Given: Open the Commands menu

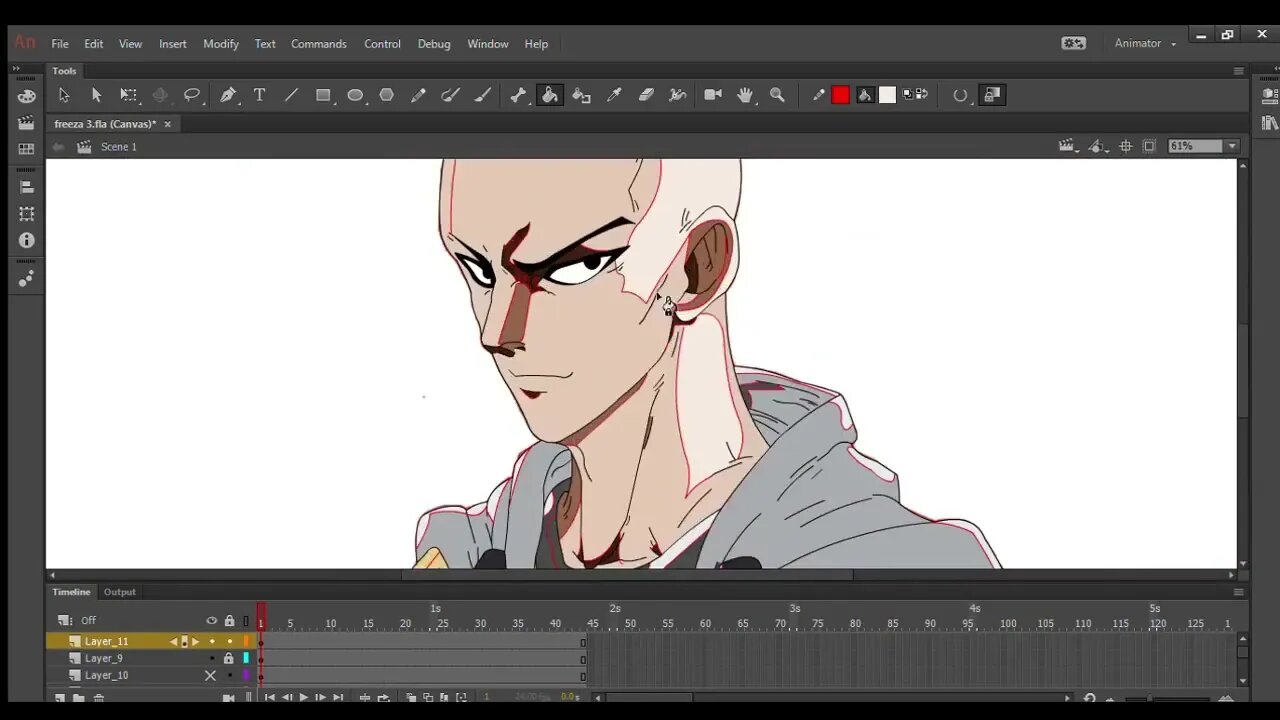Looking at the screenshot, I should [x=319, y=44].
